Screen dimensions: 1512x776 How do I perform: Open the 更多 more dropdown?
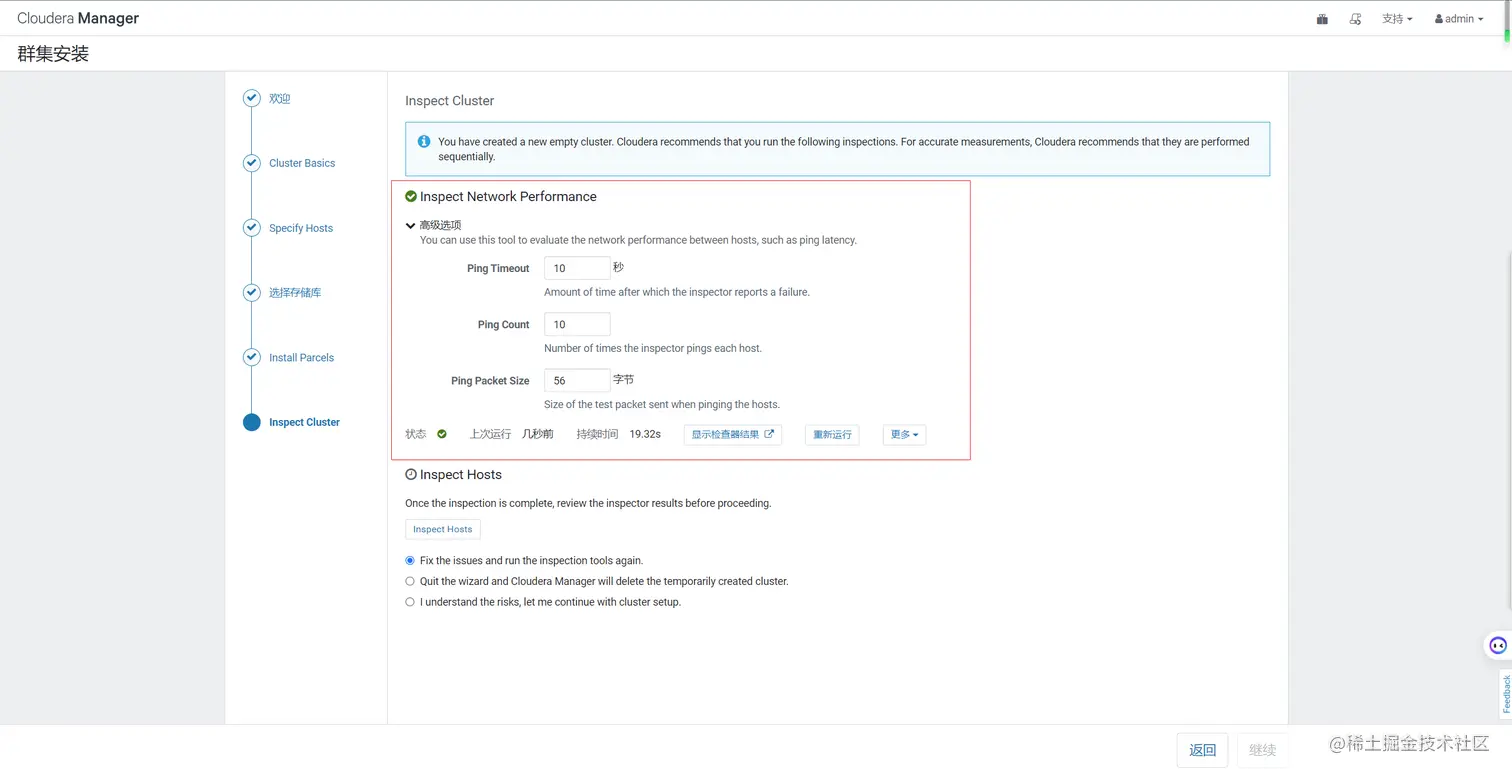coord(904,435)
